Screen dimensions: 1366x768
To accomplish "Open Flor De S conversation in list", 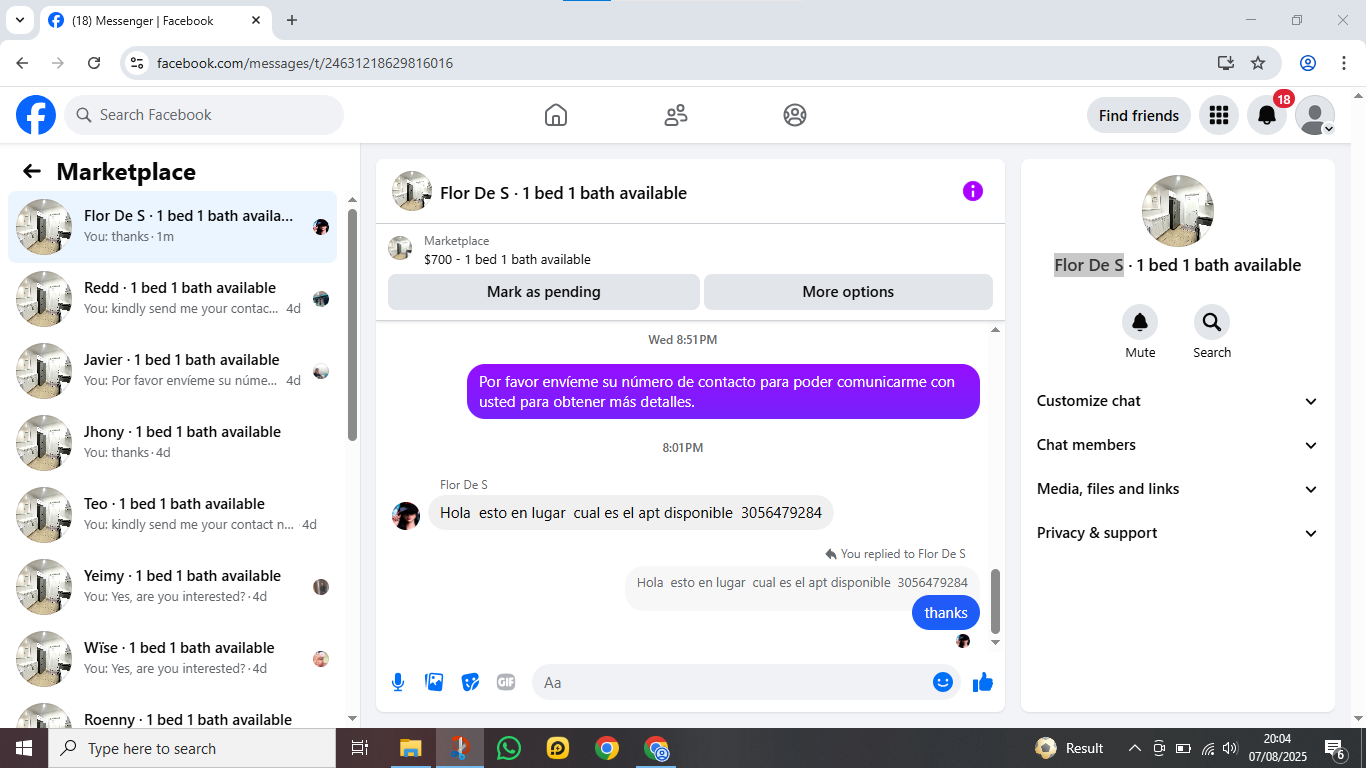I will pos(173,227).
